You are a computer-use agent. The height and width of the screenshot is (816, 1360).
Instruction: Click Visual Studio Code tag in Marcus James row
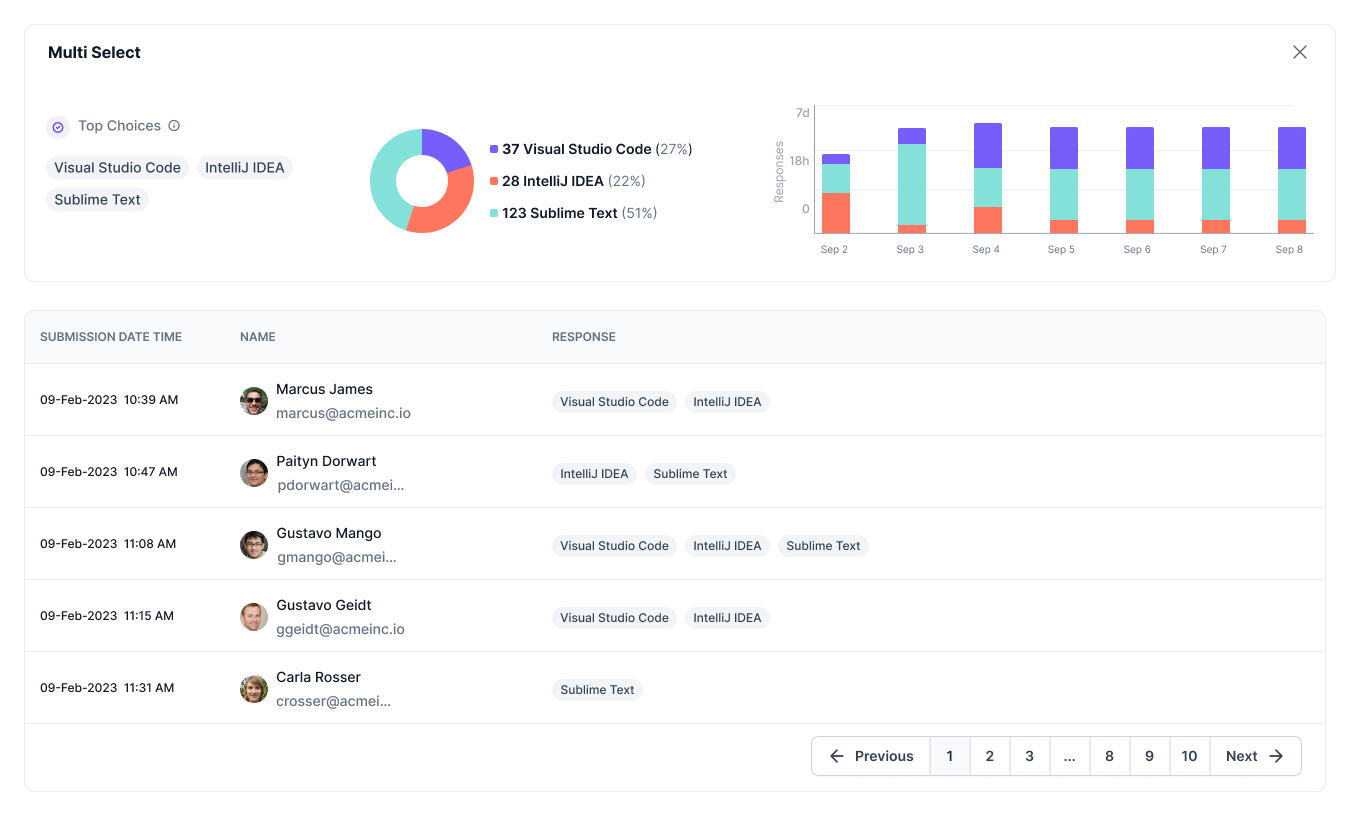pos(614,402)
